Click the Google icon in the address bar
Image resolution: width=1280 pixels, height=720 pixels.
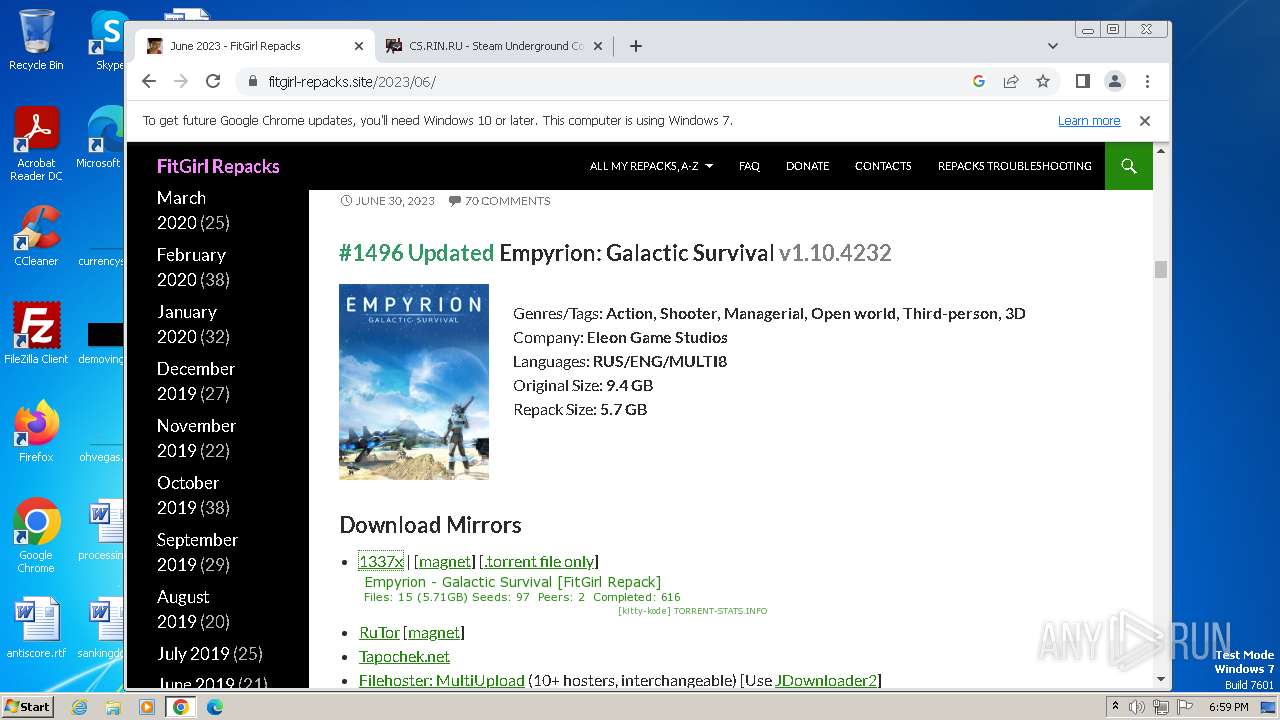[979, 81]
